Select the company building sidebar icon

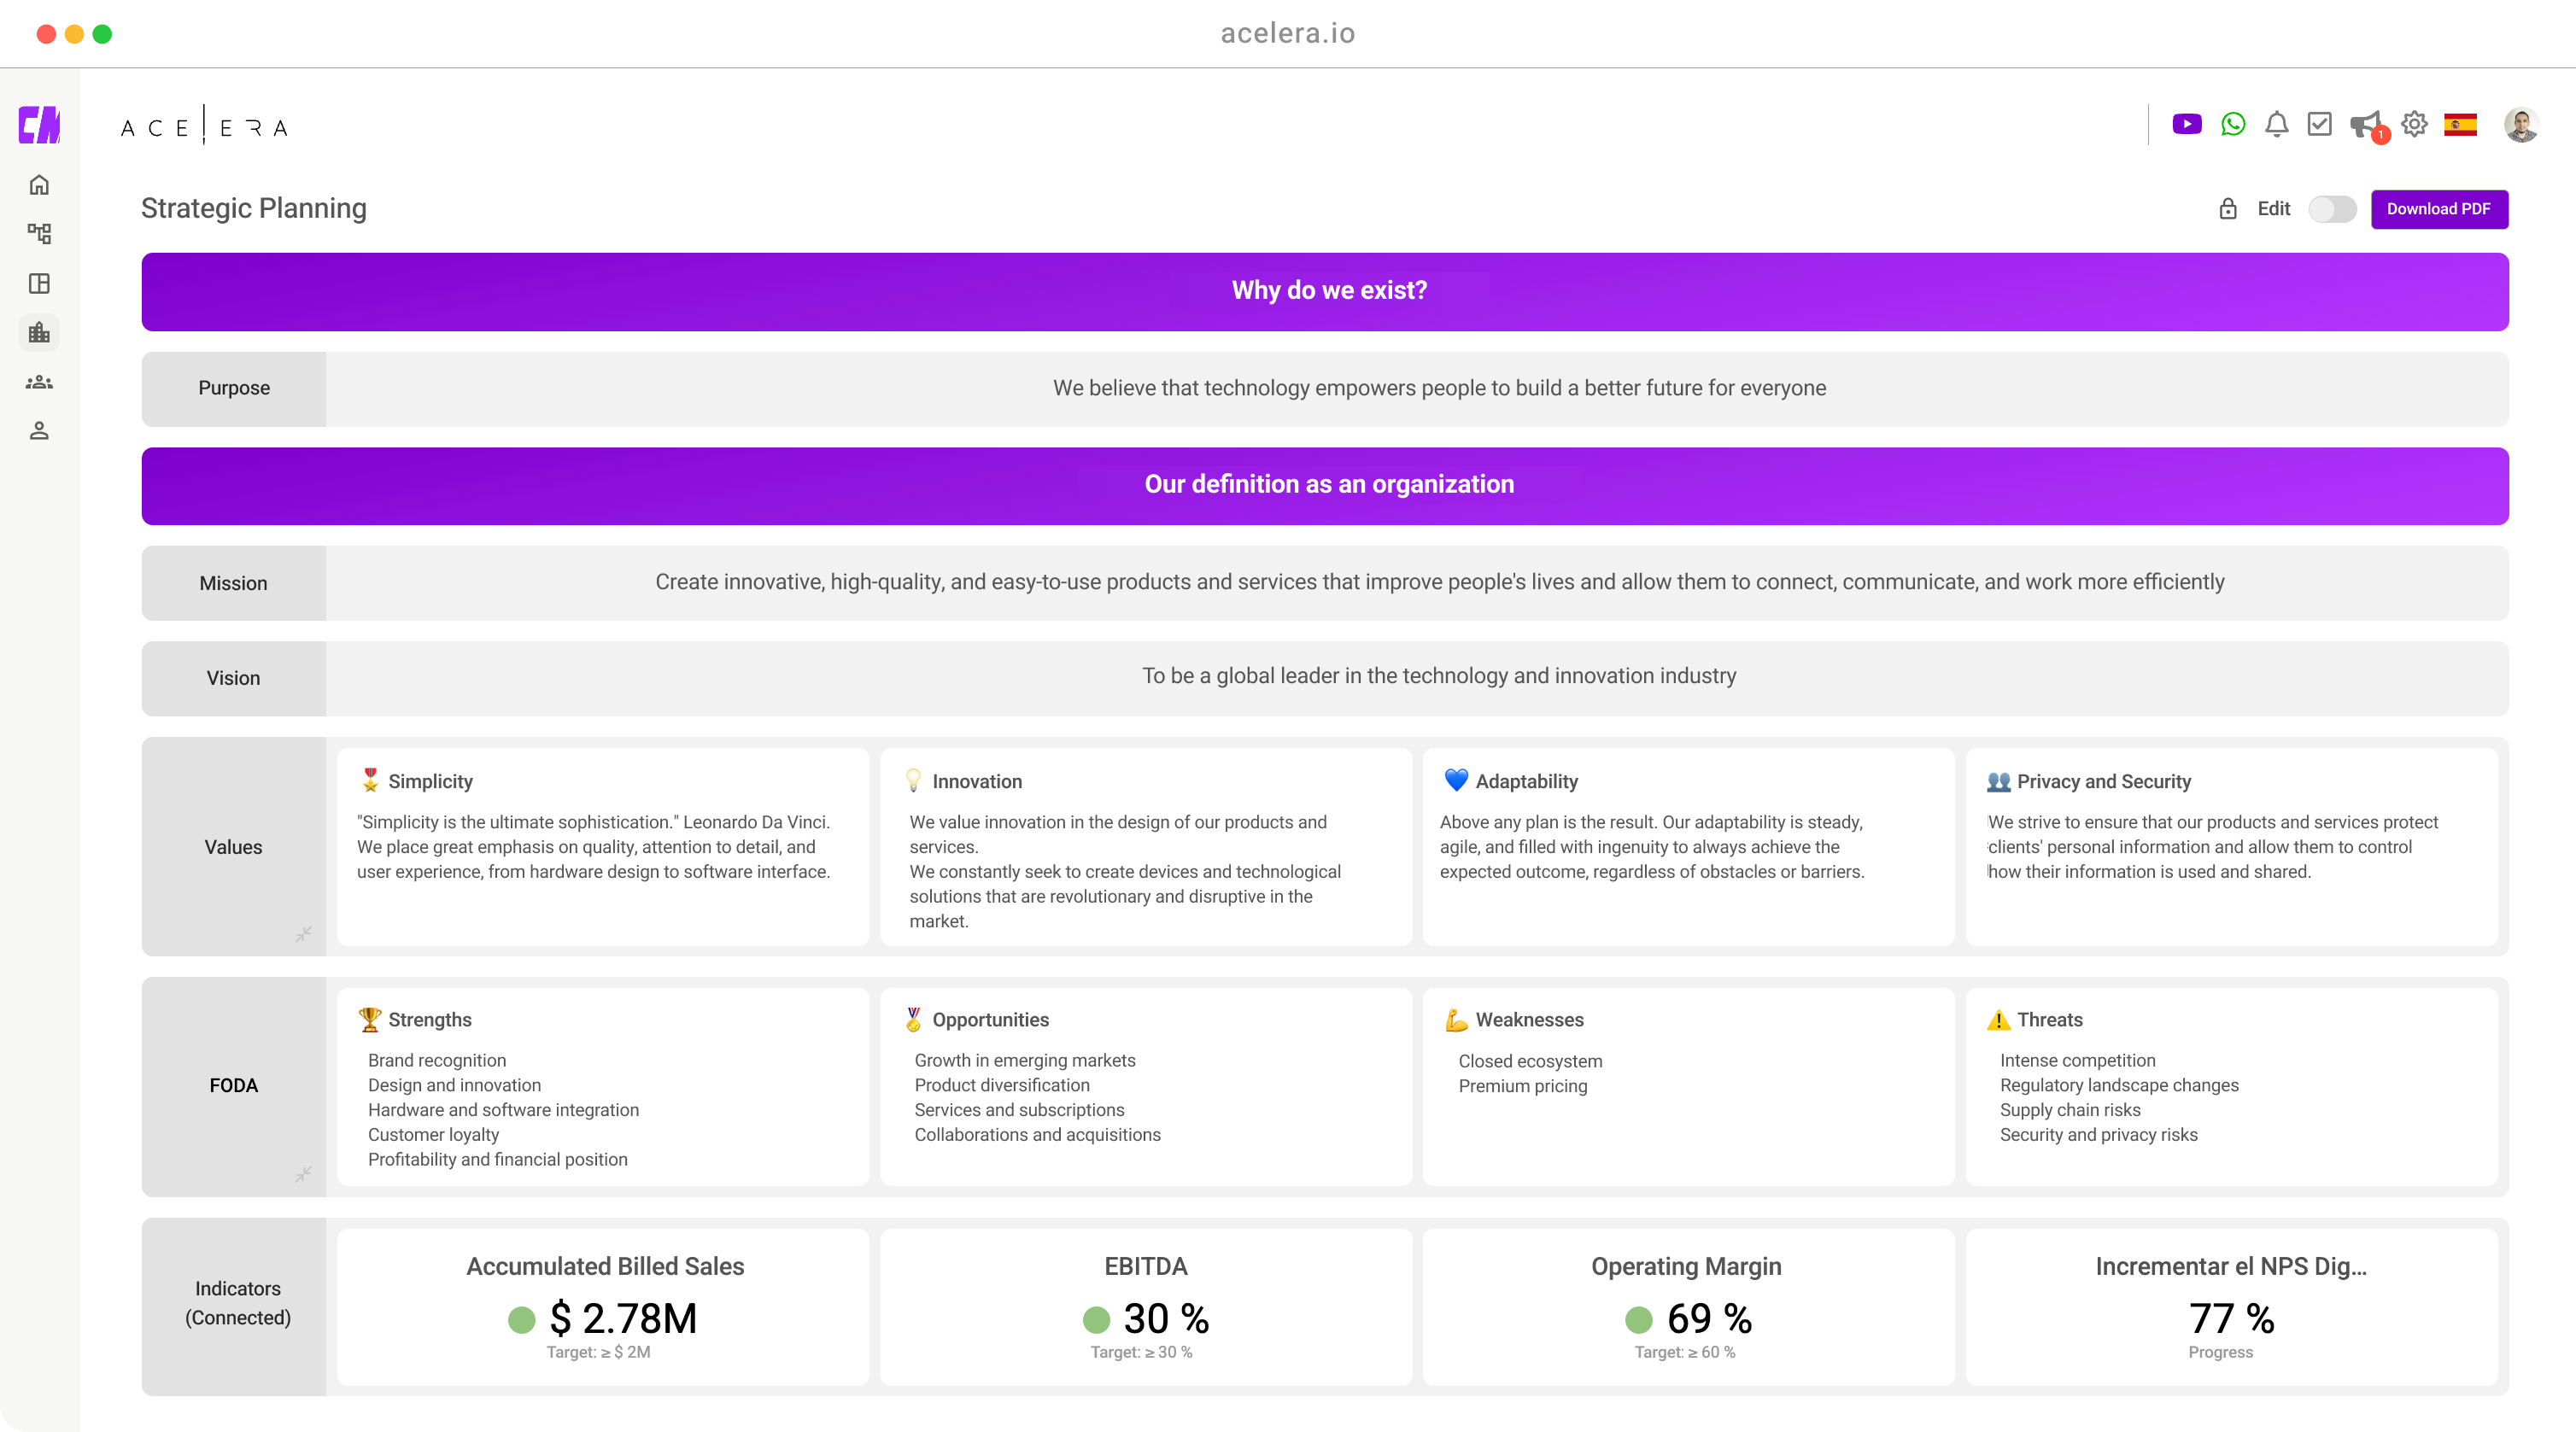(39, 333)
